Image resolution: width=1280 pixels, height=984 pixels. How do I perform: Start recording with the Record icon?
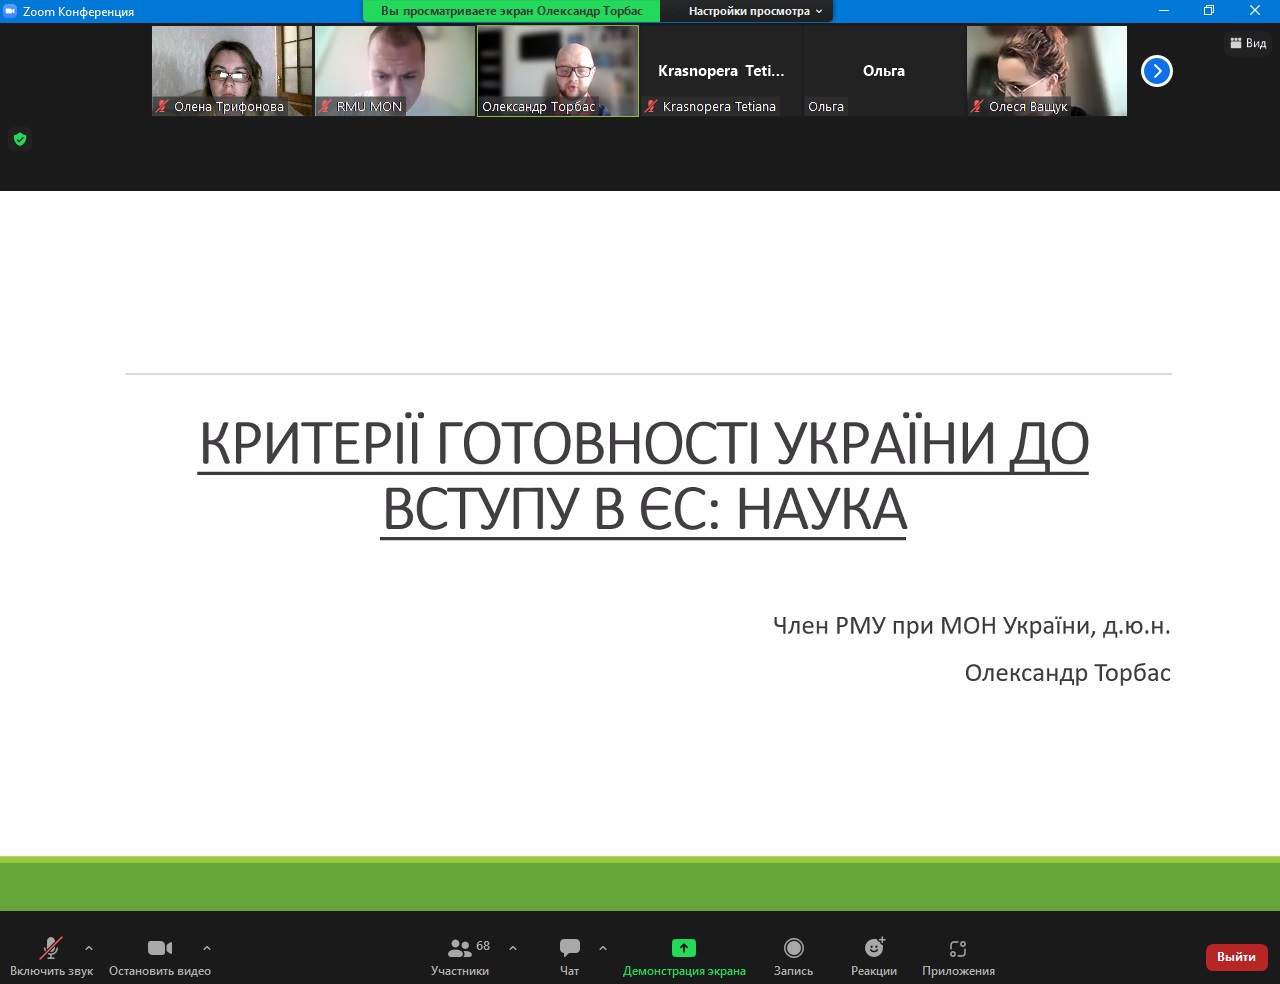793,948
